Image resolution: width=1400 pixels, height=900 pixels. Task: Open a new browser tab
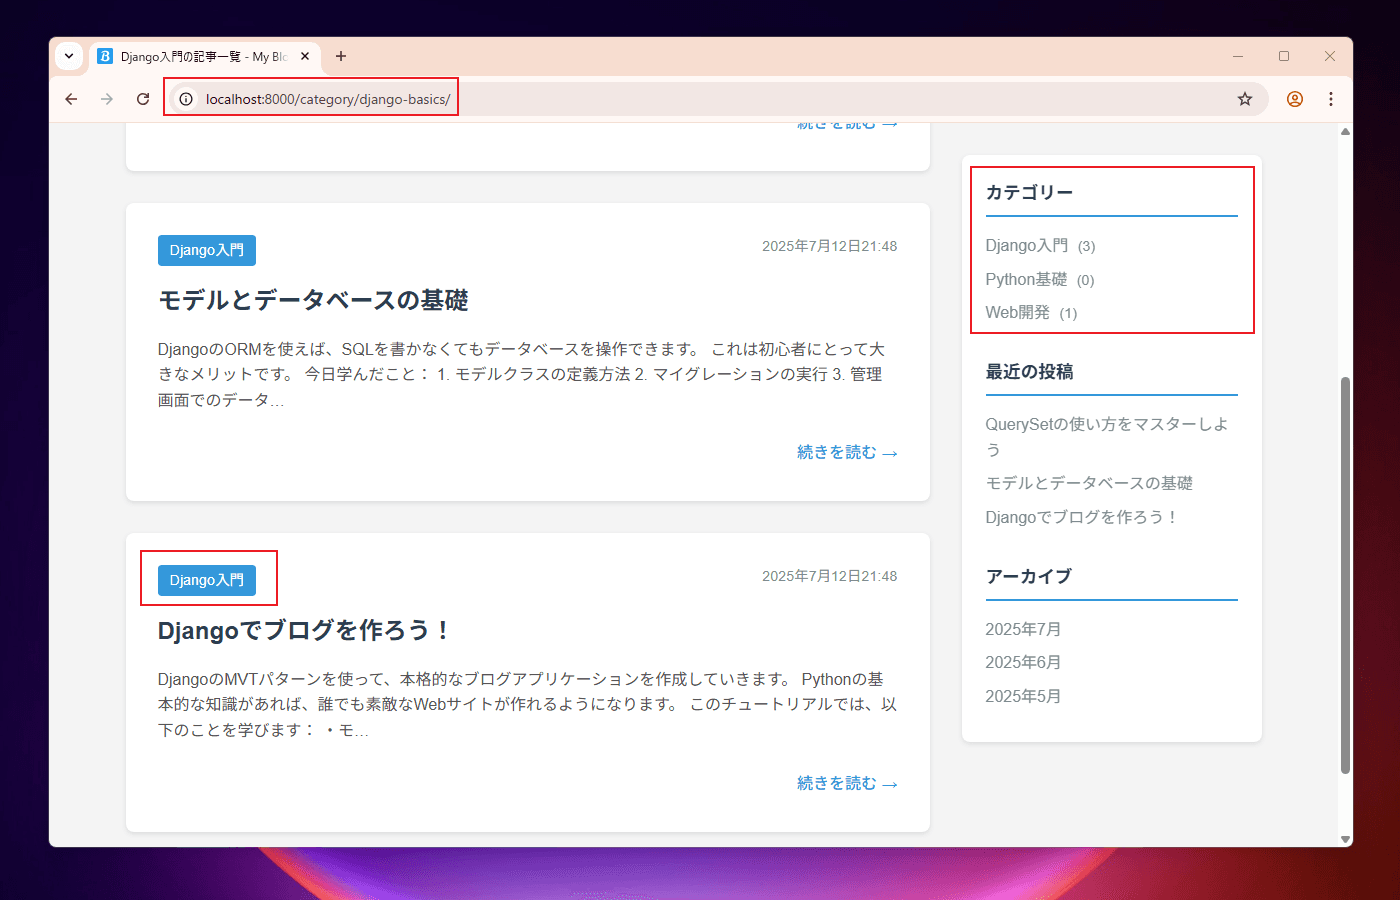tap(341, 56)
